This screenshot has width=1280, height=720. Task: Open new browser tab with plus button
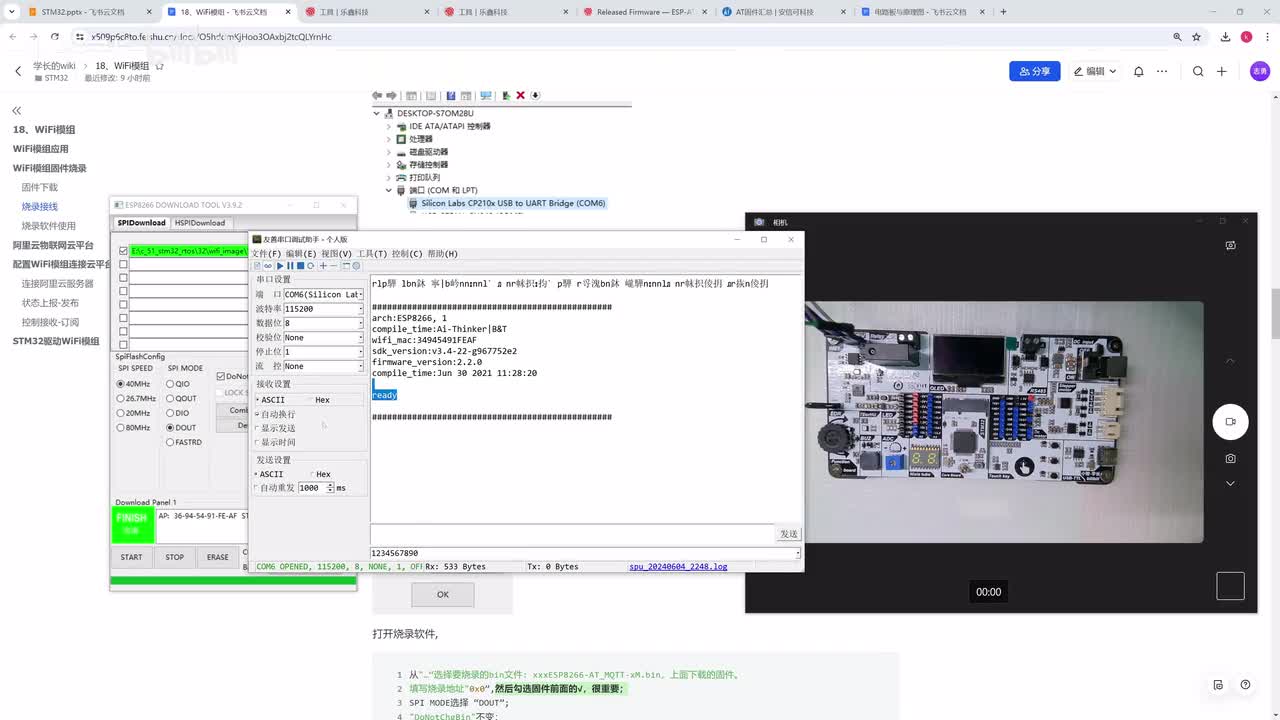1003,12
